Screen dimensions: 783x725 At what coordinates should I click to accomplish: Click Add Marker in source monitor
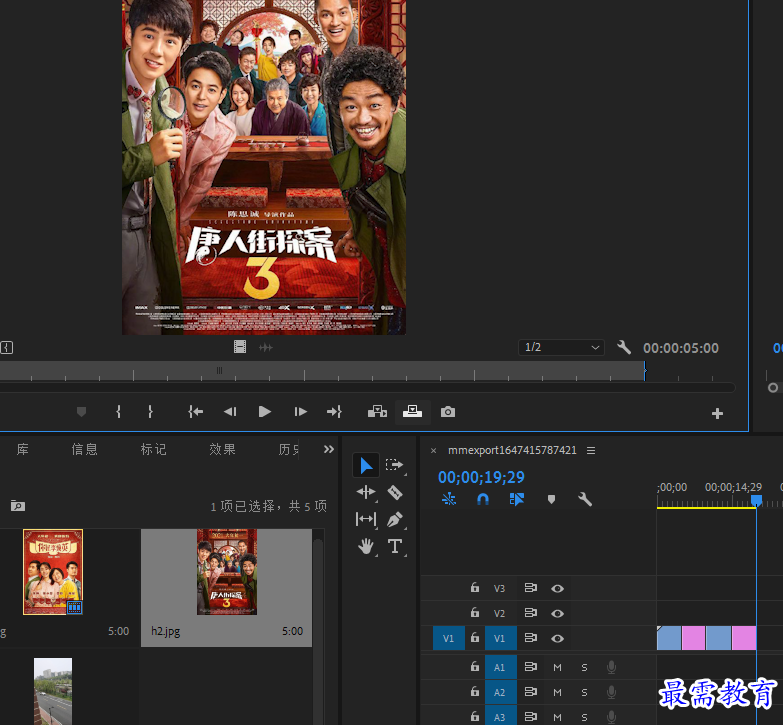81,412
